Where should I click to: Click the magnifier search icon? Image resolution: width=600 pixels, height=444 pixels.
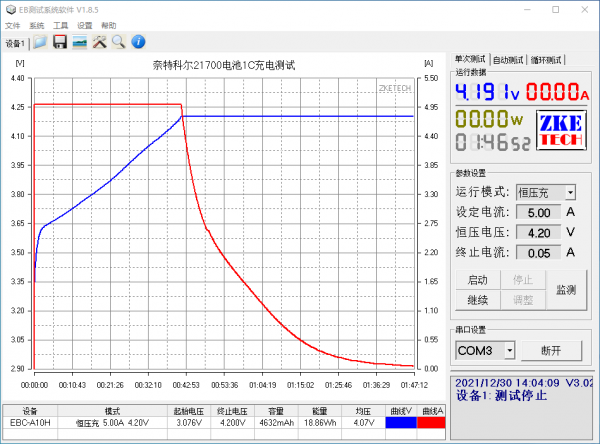[x=118, y=42]
